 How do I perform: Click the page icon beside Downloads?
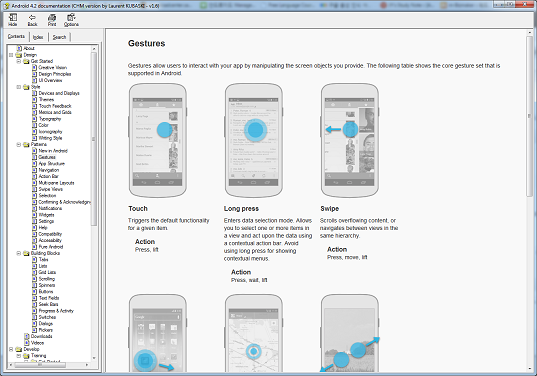(27, 336)
